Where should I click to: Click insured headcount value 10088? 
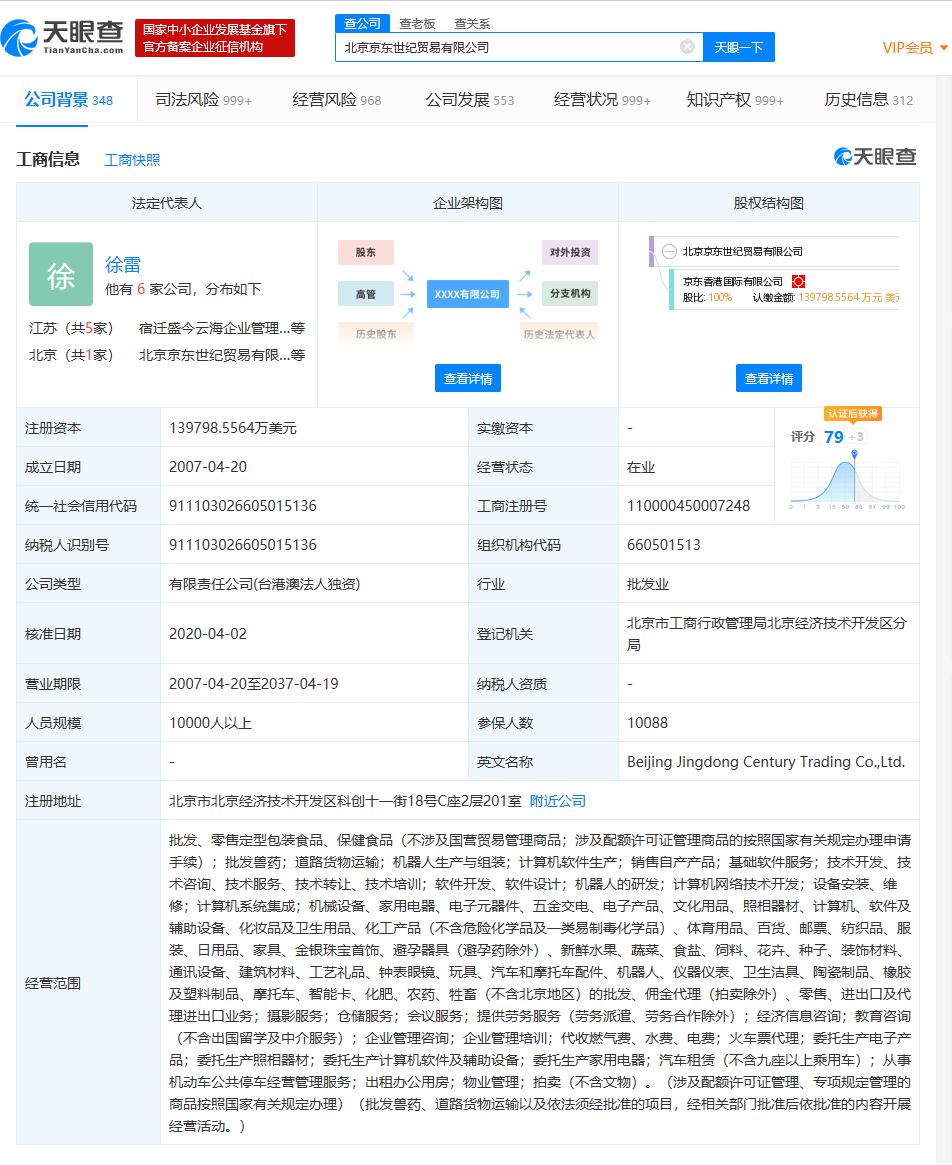pyautogui.click(x=647, y=723)
